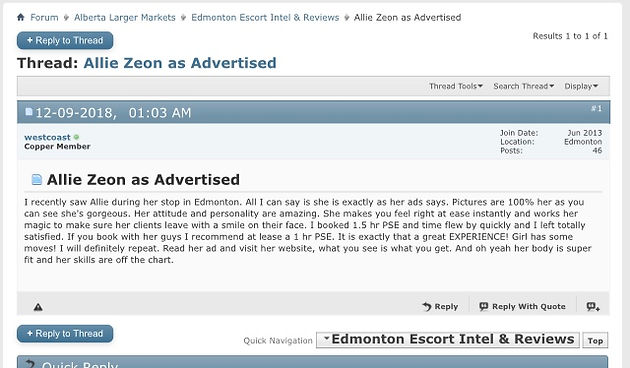
Task: Open westcoast user profile link
Action: [47, 137]
